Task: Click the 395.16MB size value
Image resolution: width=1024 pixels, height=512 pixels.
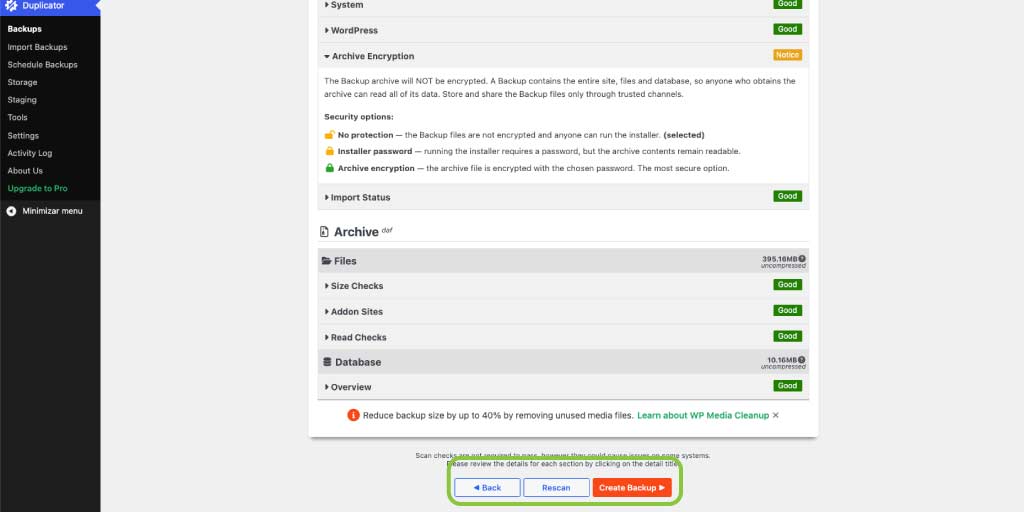Action: click(780, 259)
